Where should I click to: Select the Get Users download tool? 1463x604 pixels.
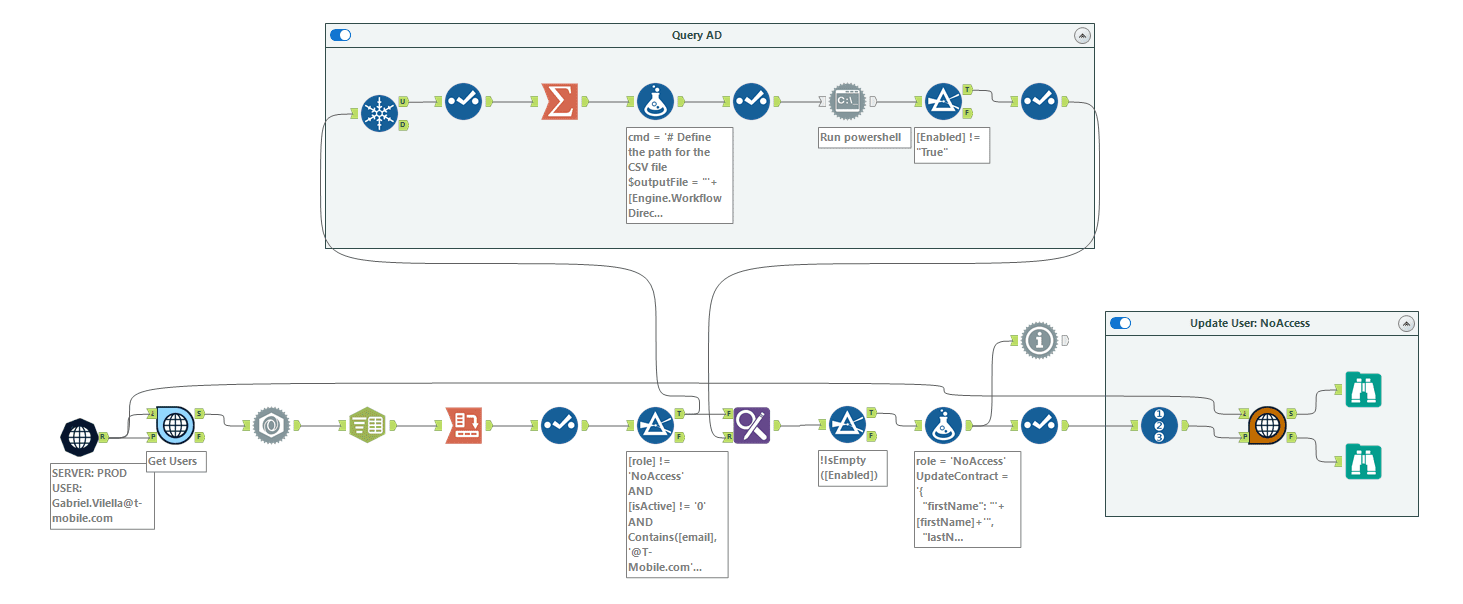(x=175, y=424)
